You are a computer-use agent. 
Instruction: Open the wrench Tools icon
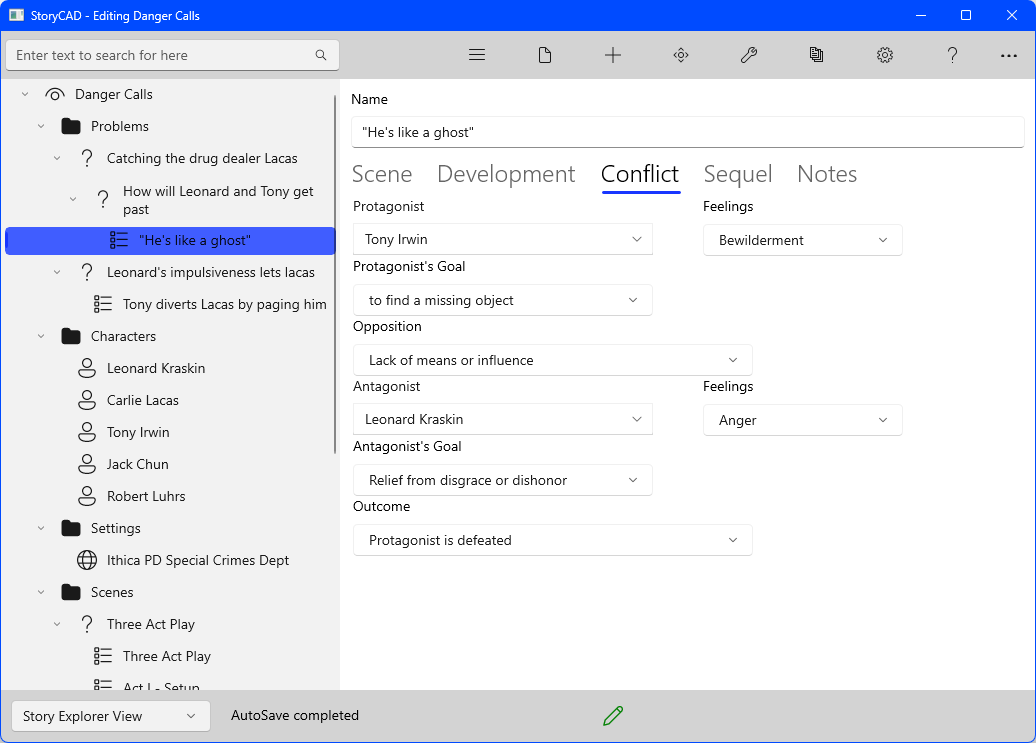pyautogui.click(x=749, y=55)
